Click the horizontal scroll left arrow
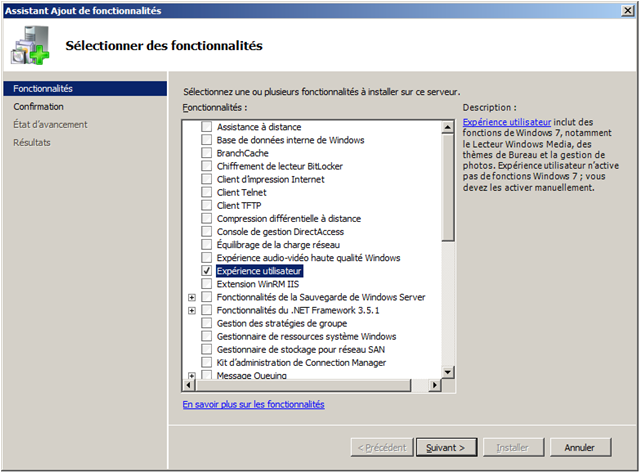Viewport: 642px width, 474px height. 189,385
